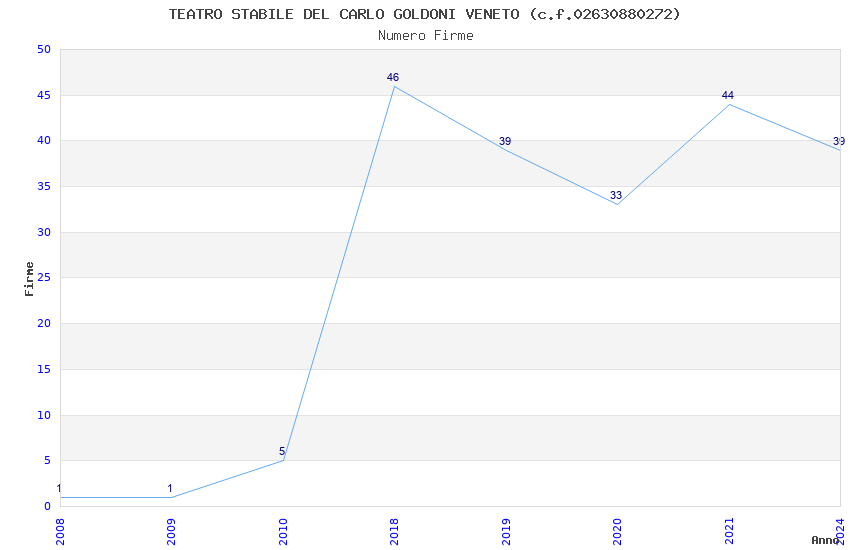The height and width of the screenshot is (550, 850).
Task: Select the 1 label above year 2009
Action: coord(170,488)
